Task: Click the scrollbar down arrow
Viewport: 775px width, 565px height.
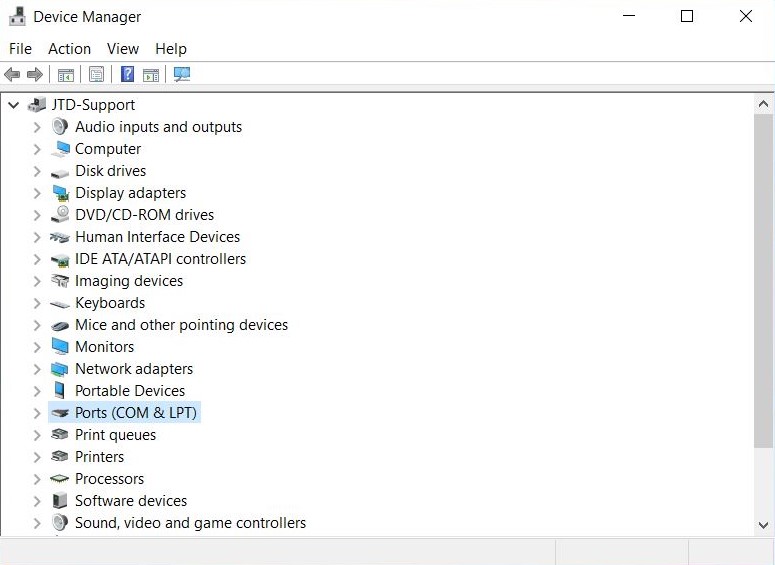Action: (763, 525)
